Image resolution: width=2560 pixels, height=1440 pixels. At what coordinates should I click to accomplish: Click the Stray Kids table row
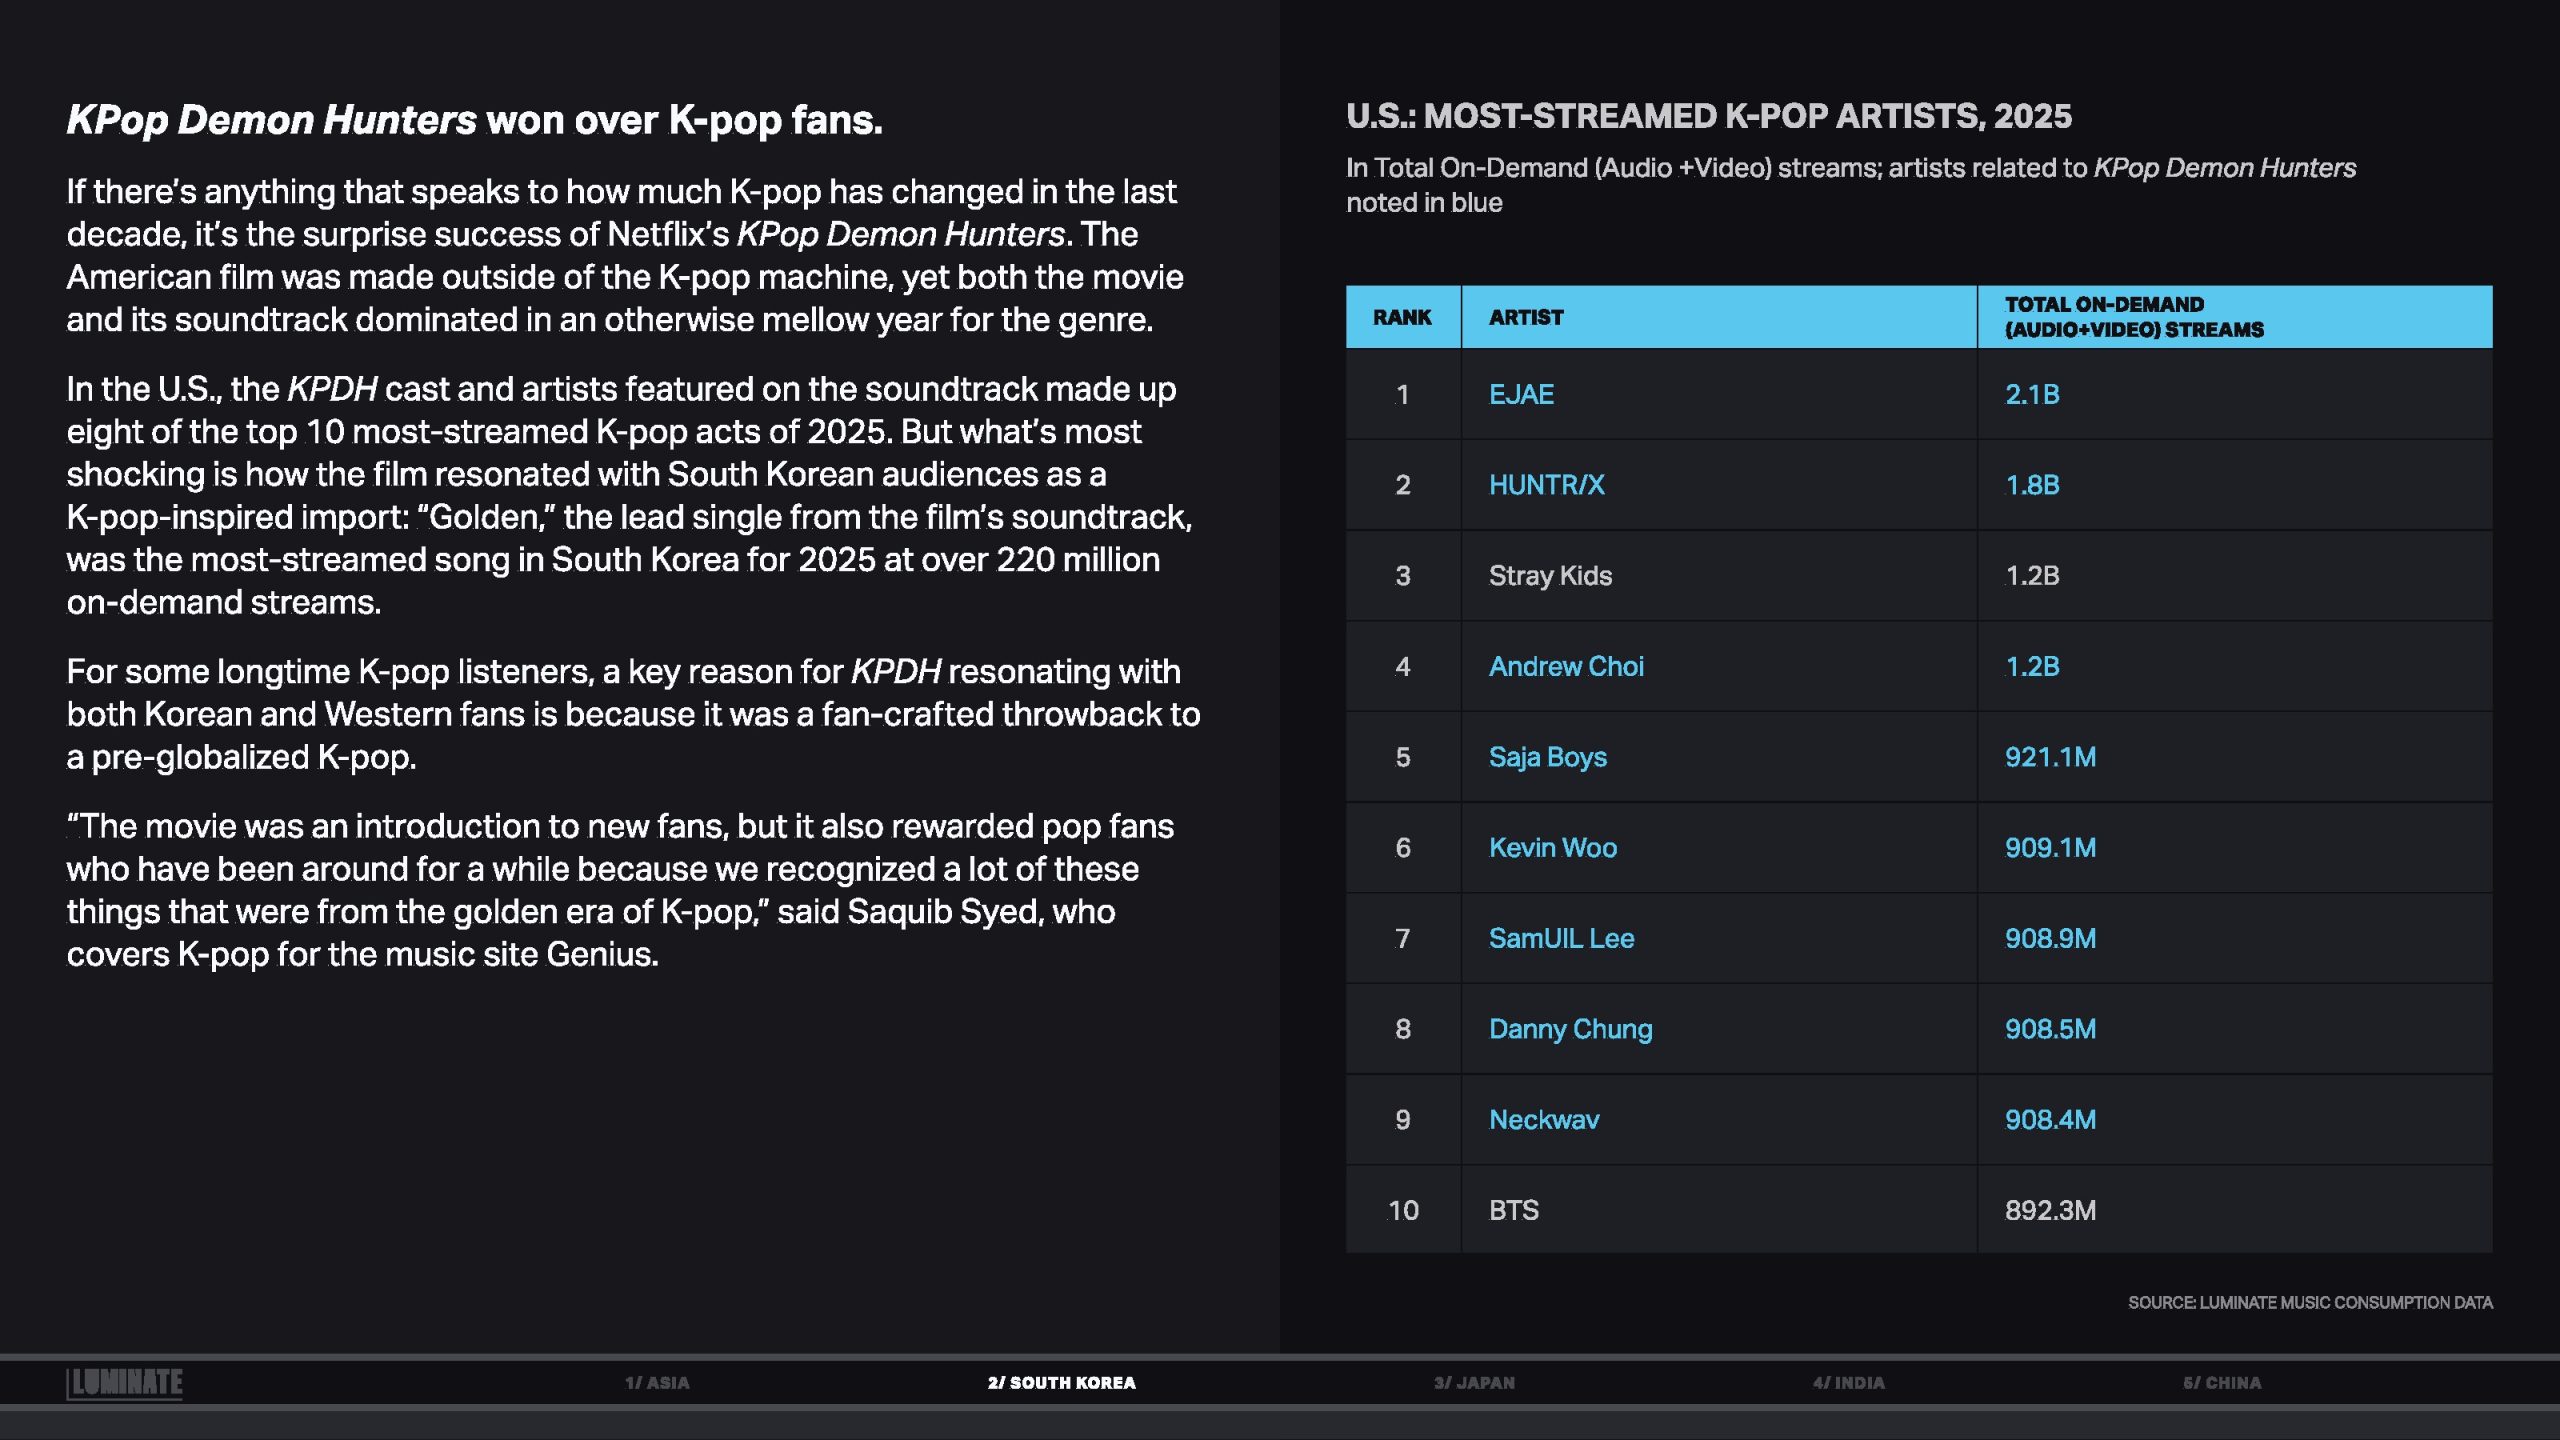1550,576
